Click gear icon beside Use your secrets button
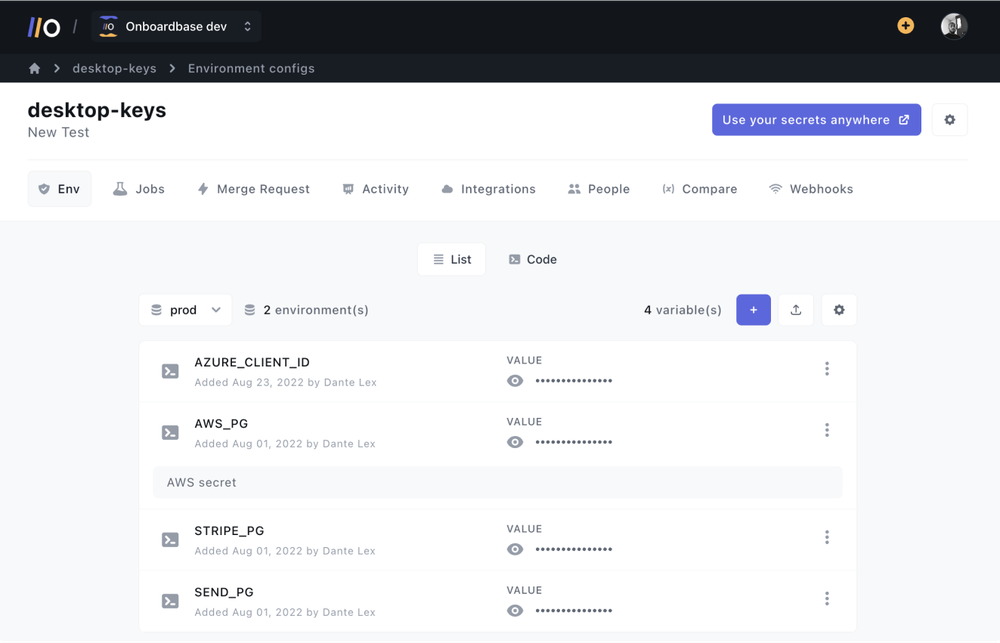This screenshot has height=643, width=1000. click(949, 119)
